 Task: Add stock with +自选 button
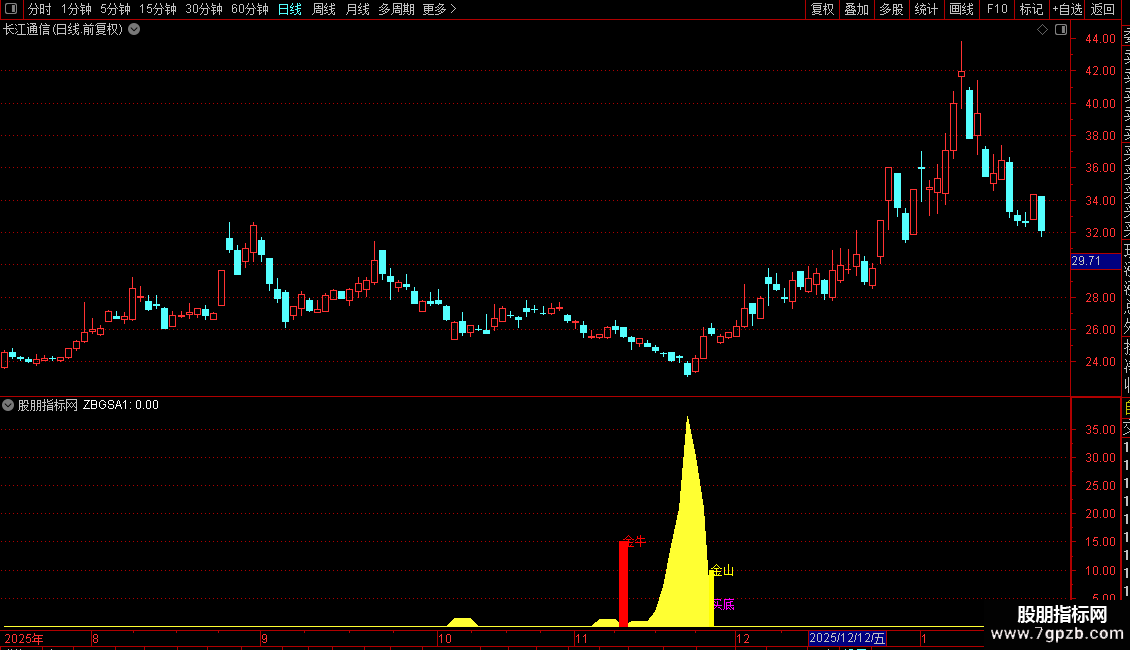pyautogui.click(x=1067, y=9)
